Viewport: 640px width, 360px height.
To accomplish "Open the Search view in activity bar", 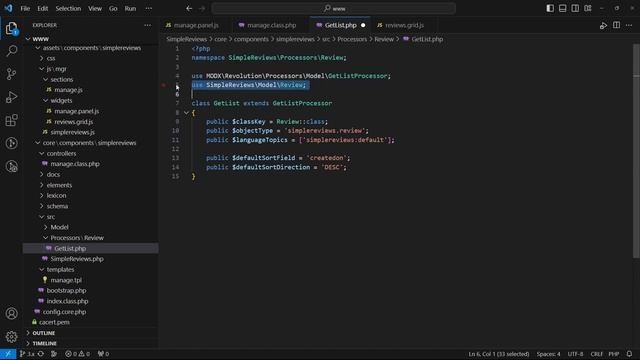I will coord(11,51).
